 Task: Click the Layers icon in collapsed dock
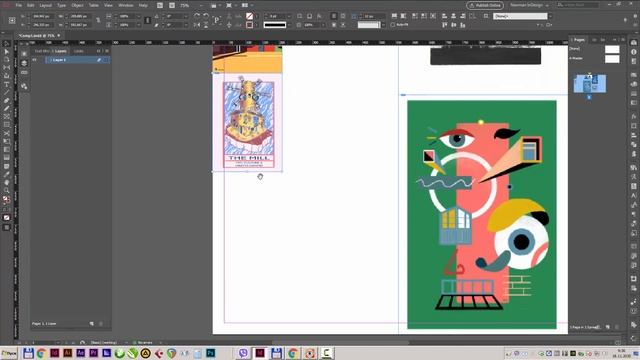click(24, 63)
